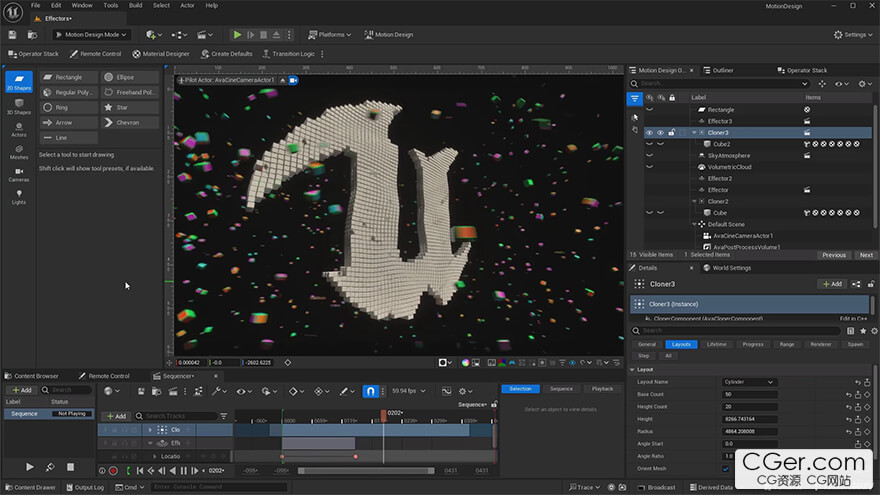Collapse the Default Scene tree item

(694, 224)
